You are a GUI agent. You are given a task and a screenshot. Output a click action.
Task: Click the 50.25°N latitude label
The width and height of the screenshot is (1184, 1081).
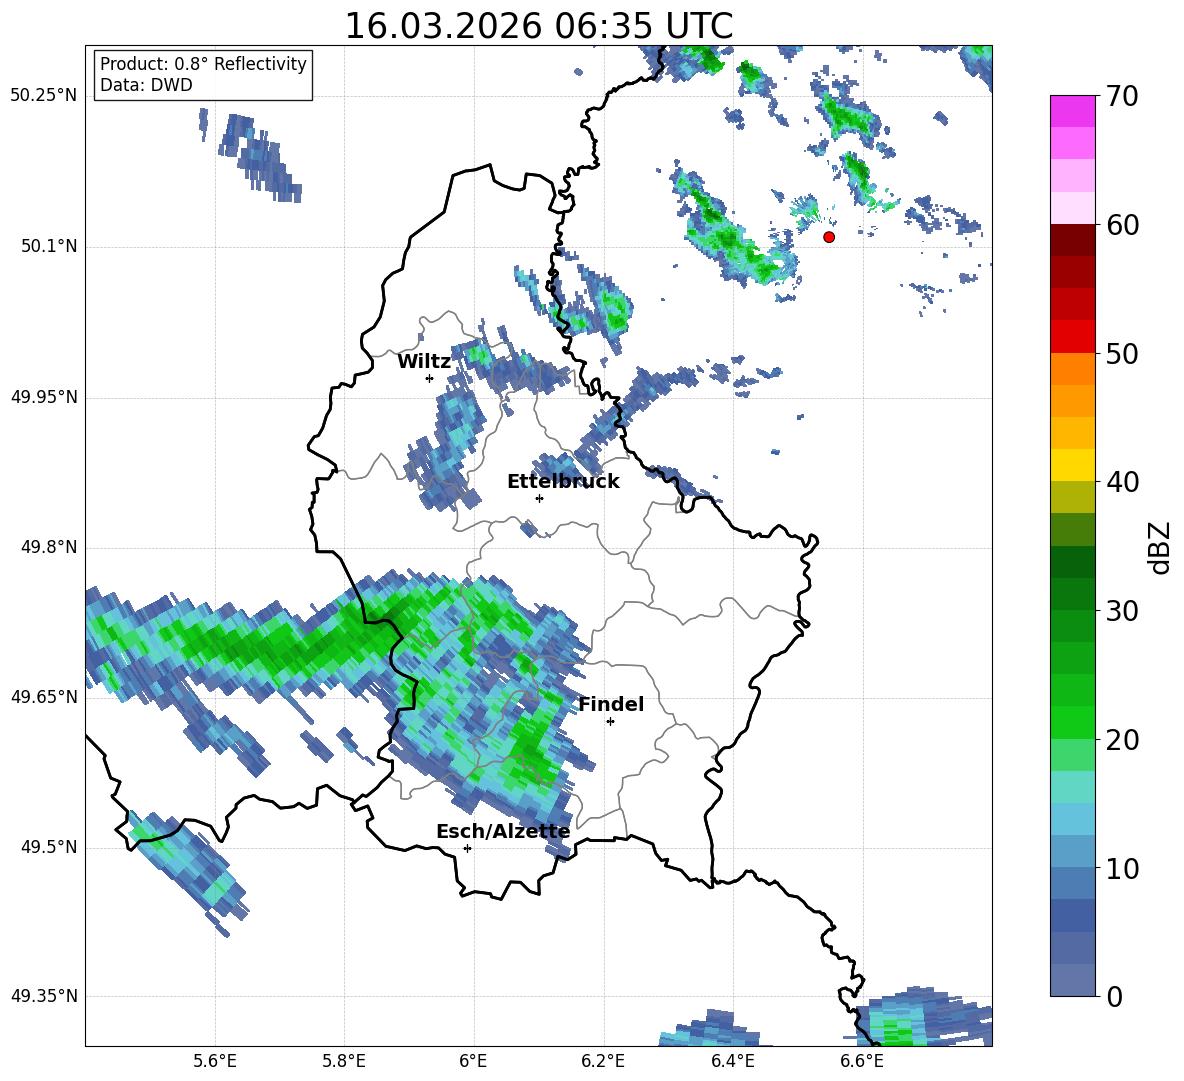tap(43, 96)
